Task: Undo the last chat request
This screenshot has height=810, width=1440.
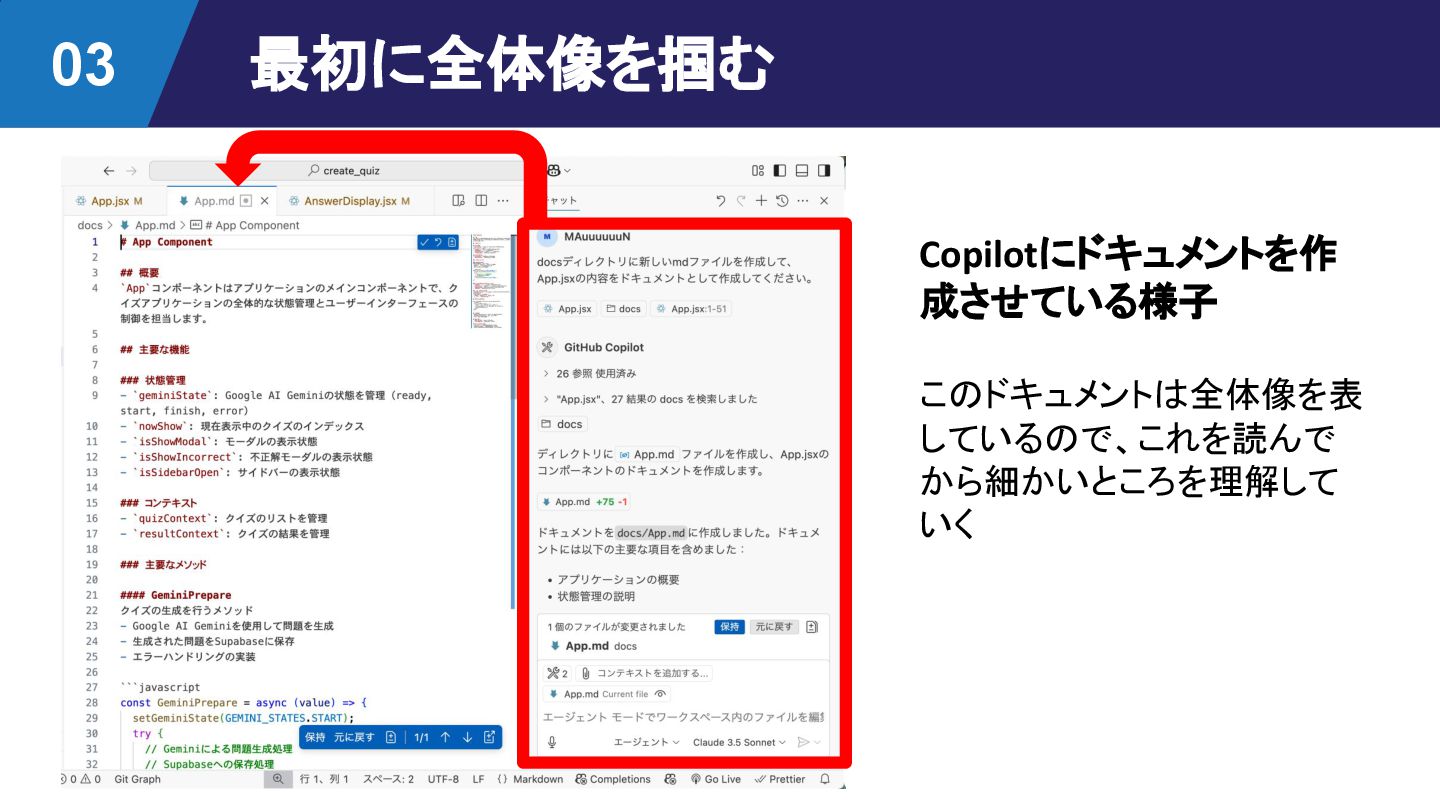Action: coord(721,201)
